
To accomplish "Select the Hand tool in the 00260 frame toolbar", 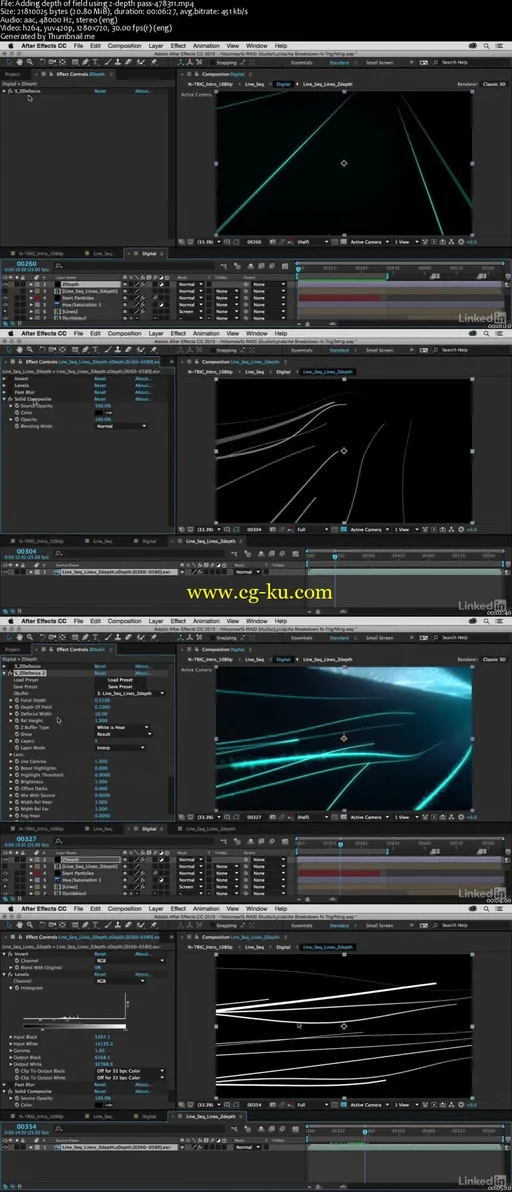I will click(x=19, y=62).
